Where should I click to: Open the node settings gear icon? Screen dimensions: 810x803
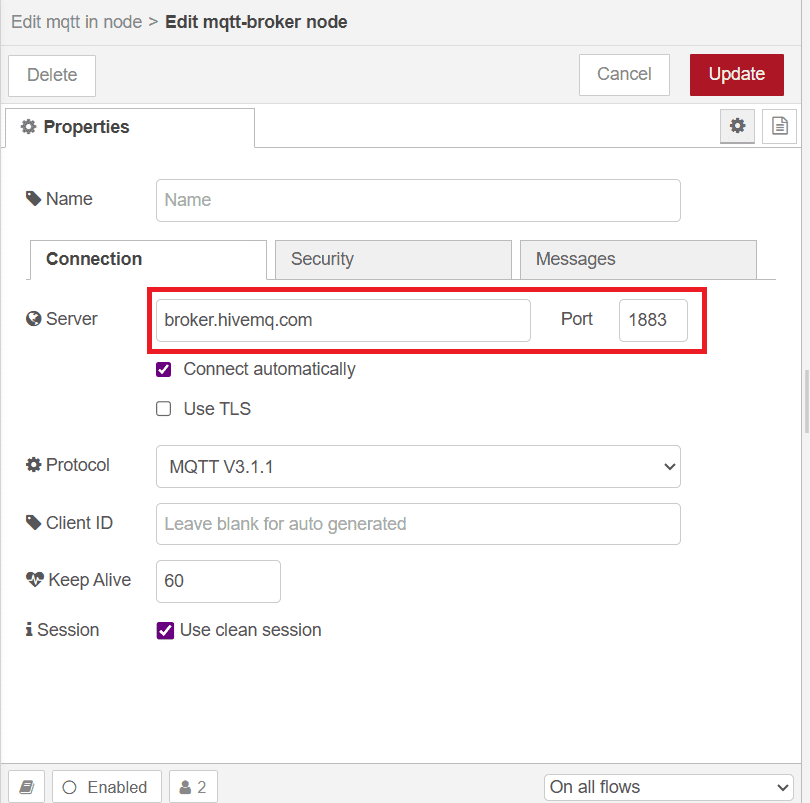737,126
